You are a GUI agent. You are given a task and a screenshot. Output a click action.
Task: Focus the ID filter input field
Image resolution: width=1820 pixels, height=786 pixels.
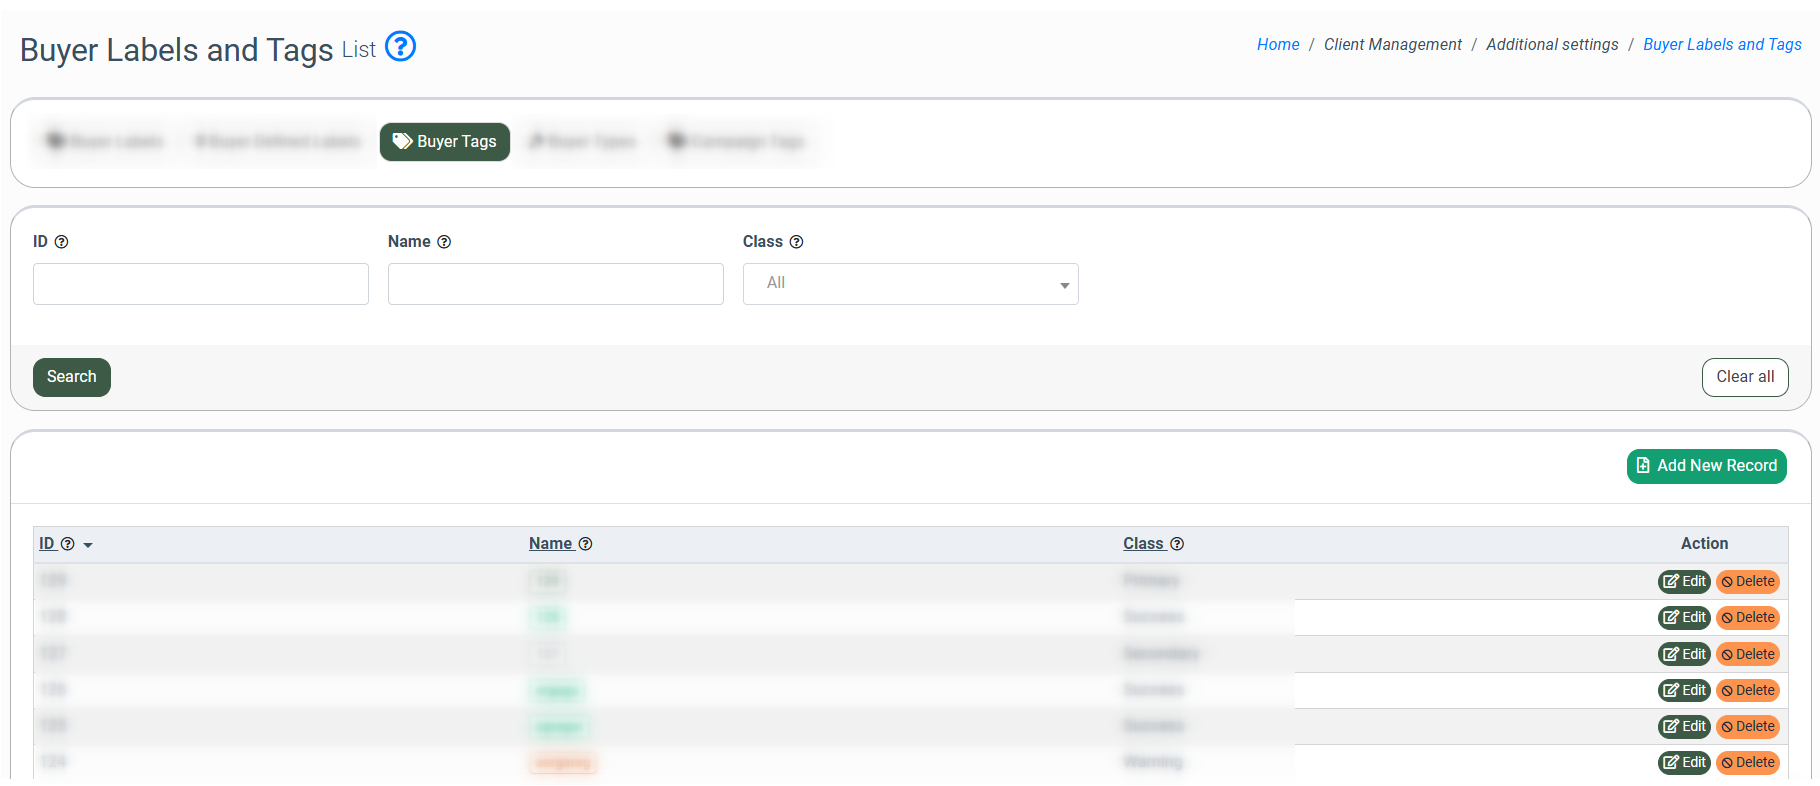click(x=201, y=284)
